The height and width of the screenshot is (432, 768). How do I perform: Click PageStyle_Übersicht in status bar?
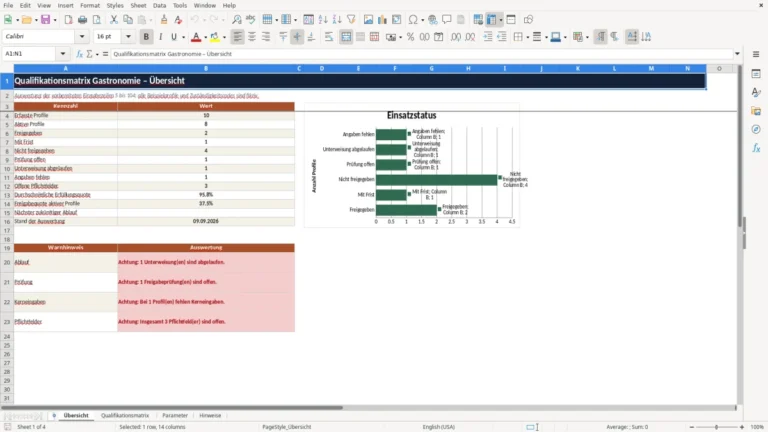pos(287,427)
